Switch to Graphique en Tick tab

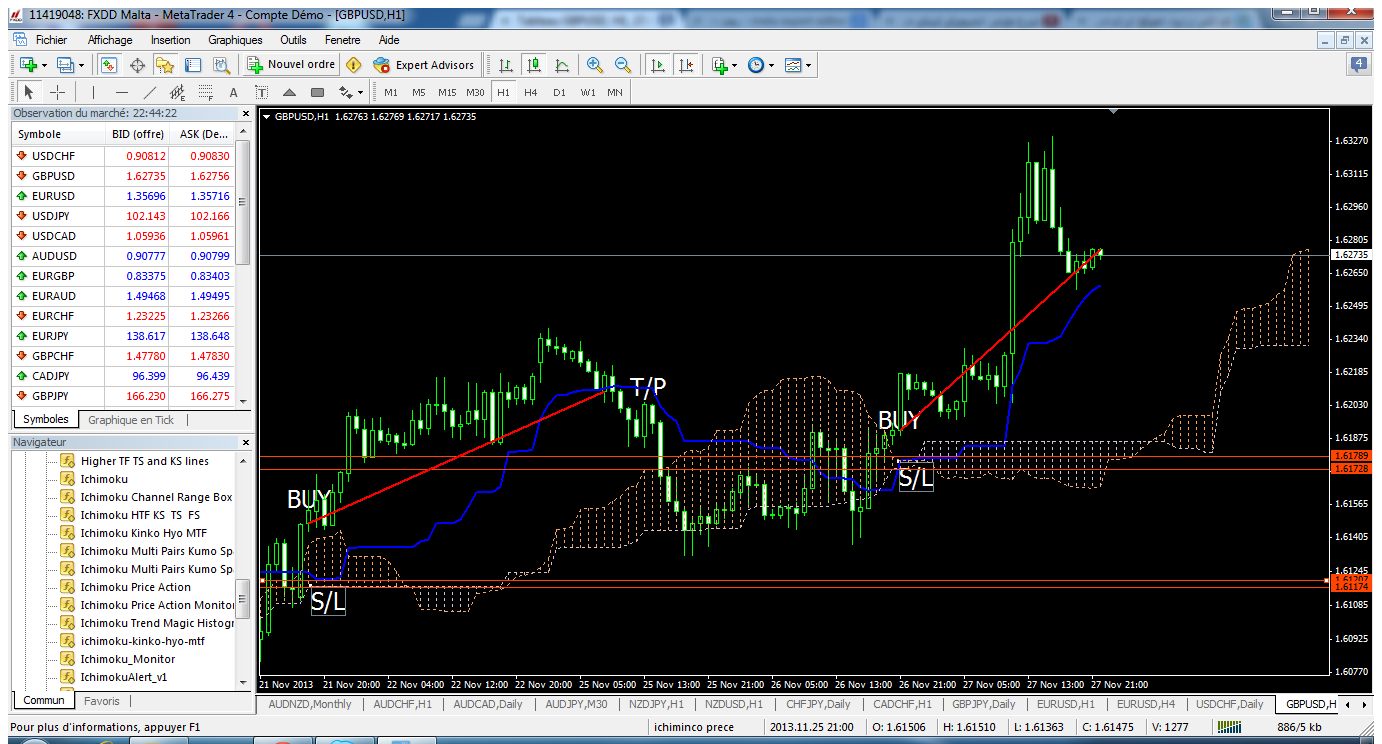click(131, 420)
